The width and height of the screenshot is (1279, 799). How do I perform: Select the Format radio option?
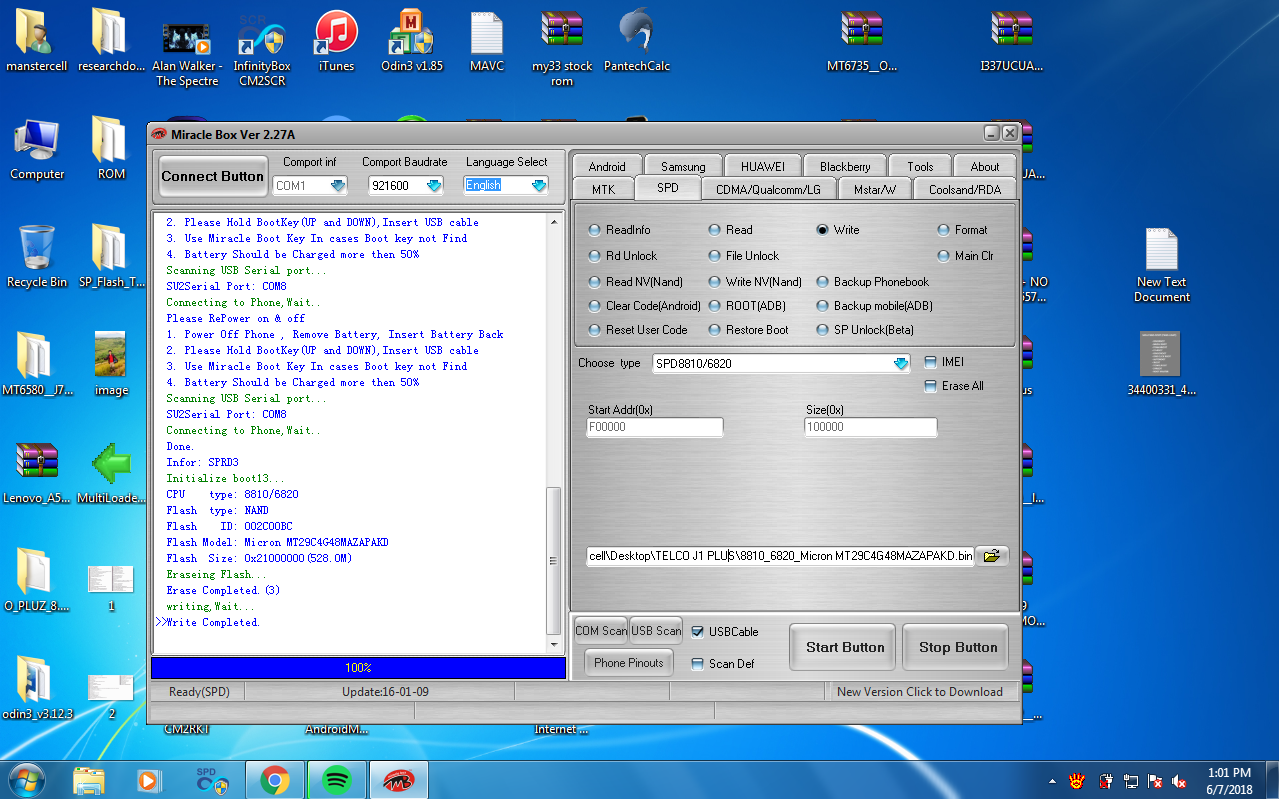click(x=962, y=230)
